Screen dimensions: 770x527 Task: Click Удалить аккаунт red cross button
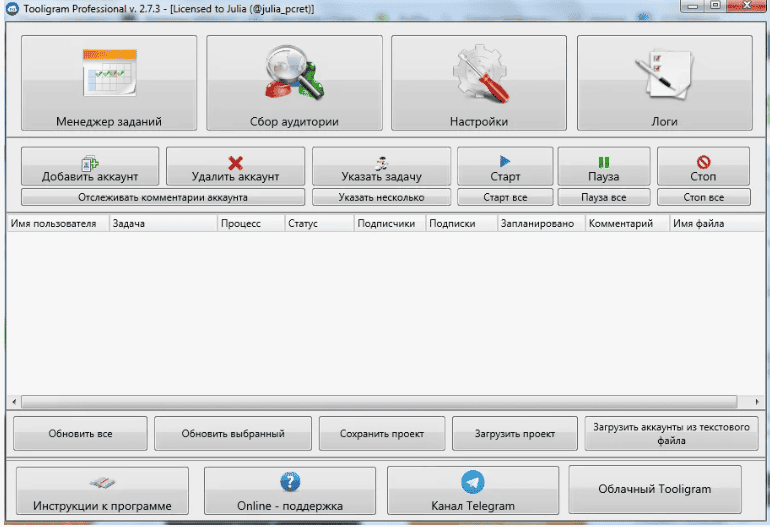pyautogui.click(x=235, y=166)
